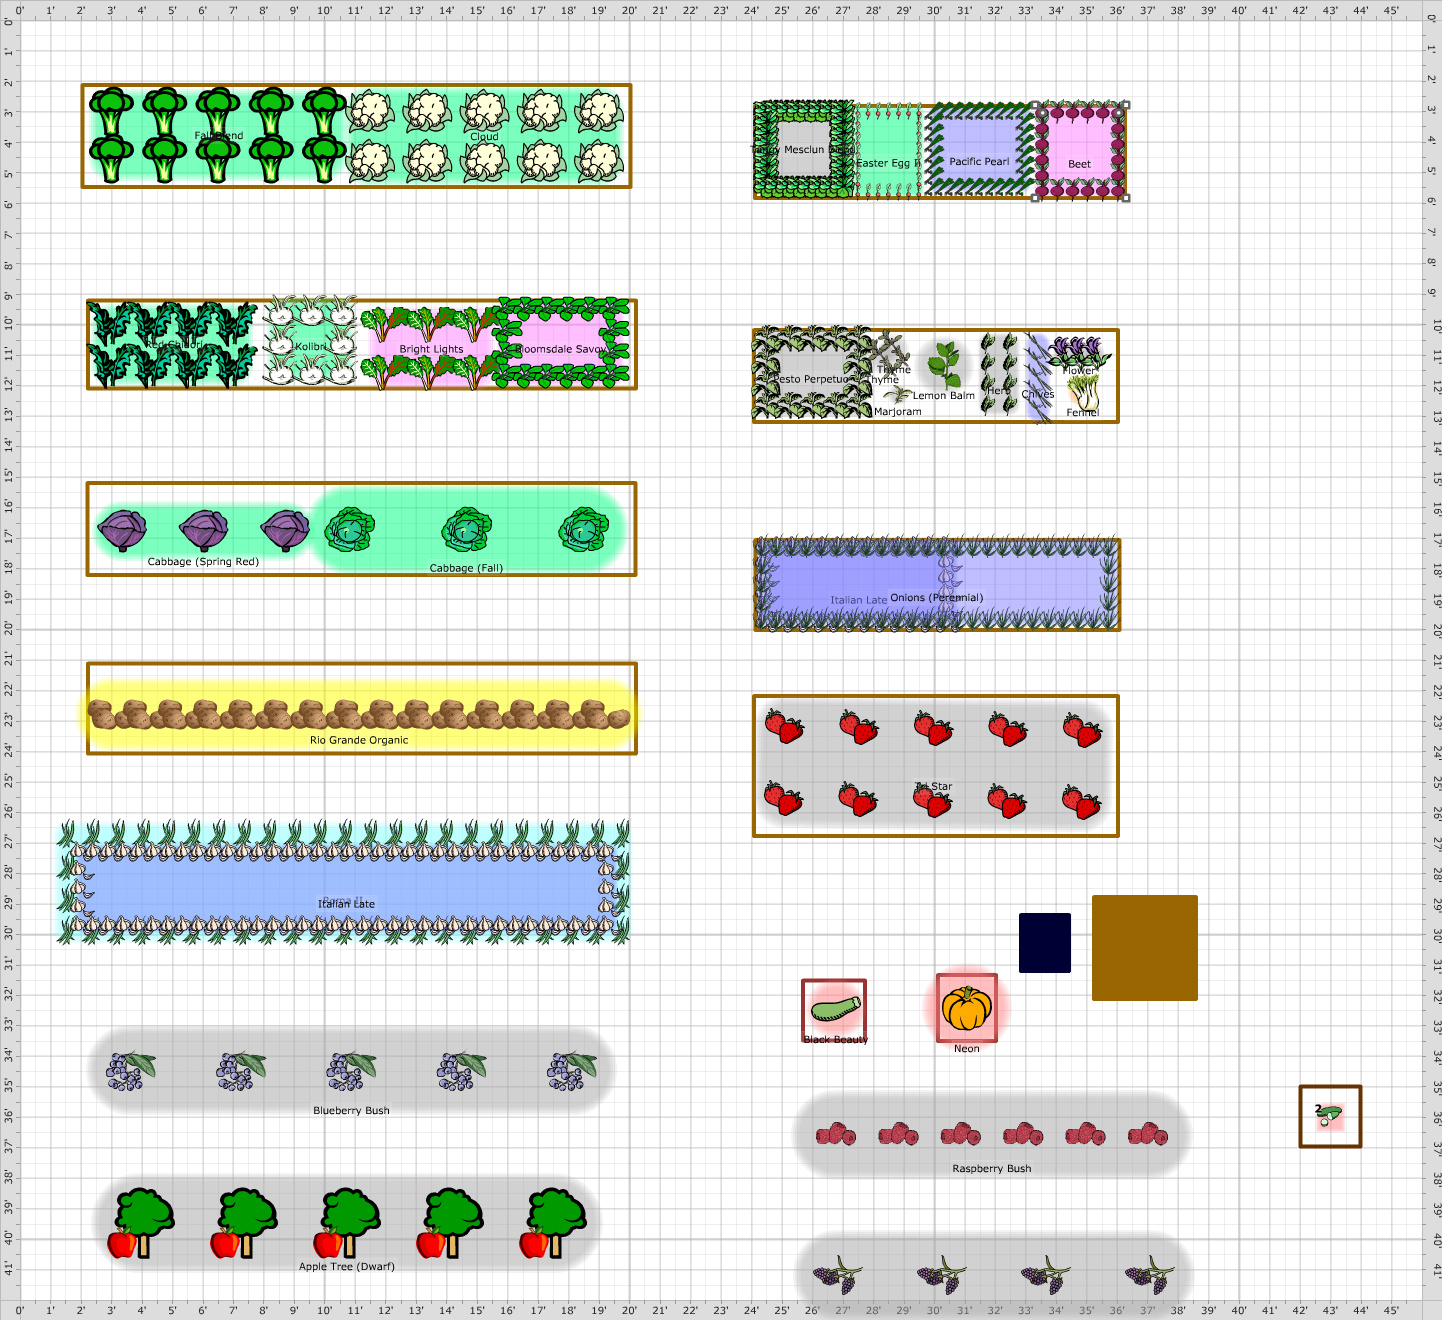1442x1320 pixels.
Task: Select the Marjoram label
Action: point(898,412)
